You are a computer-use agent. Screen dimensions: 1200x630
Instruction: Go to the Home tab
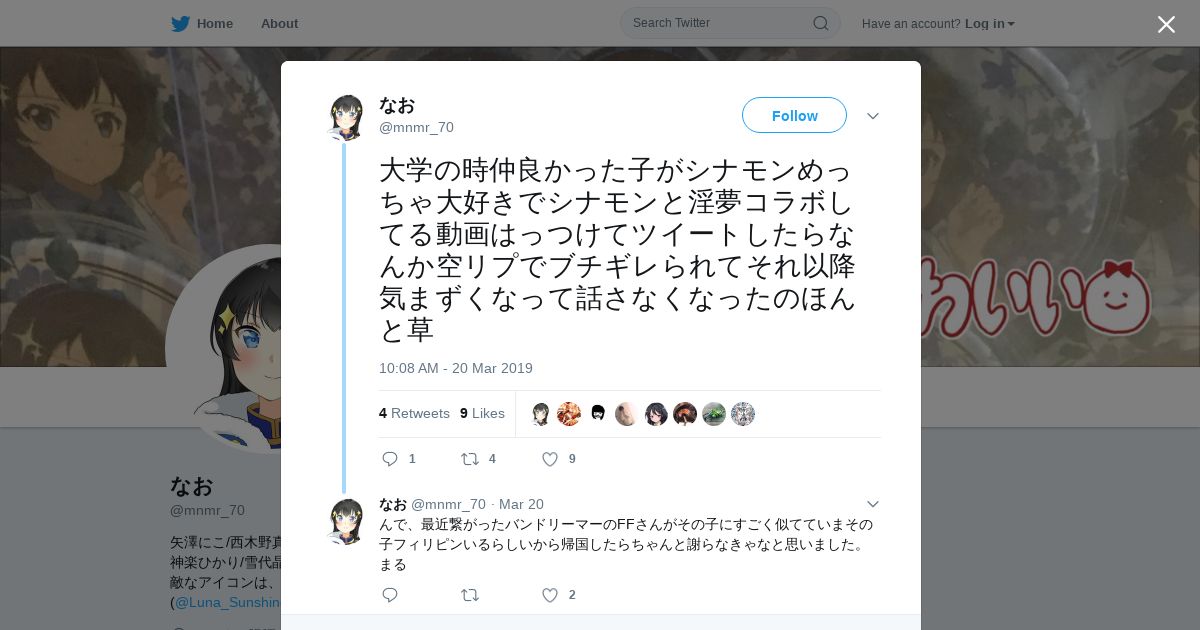202,23
